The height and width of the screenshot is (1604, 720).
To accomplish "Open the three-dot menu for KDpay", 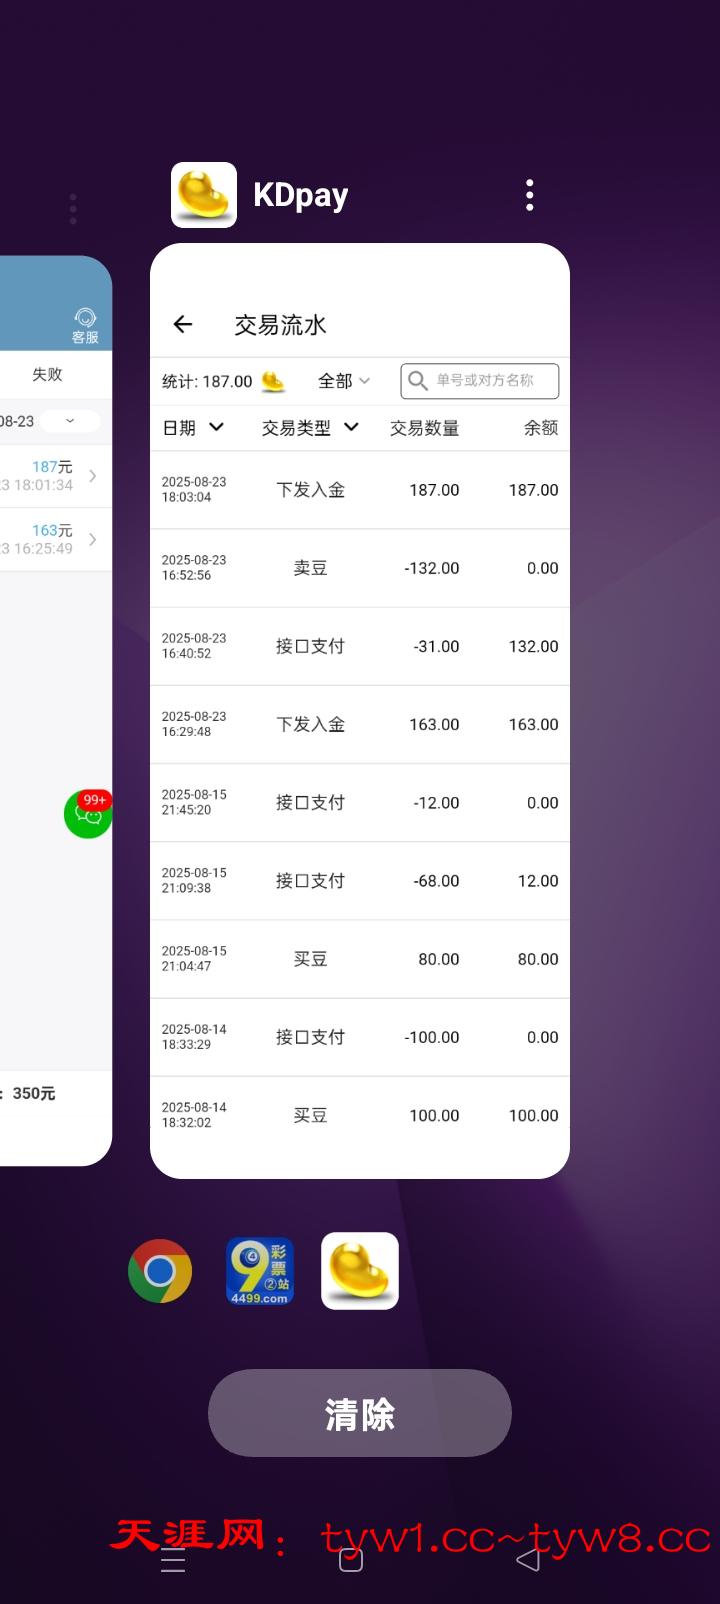I will click(x=529, y=195).
